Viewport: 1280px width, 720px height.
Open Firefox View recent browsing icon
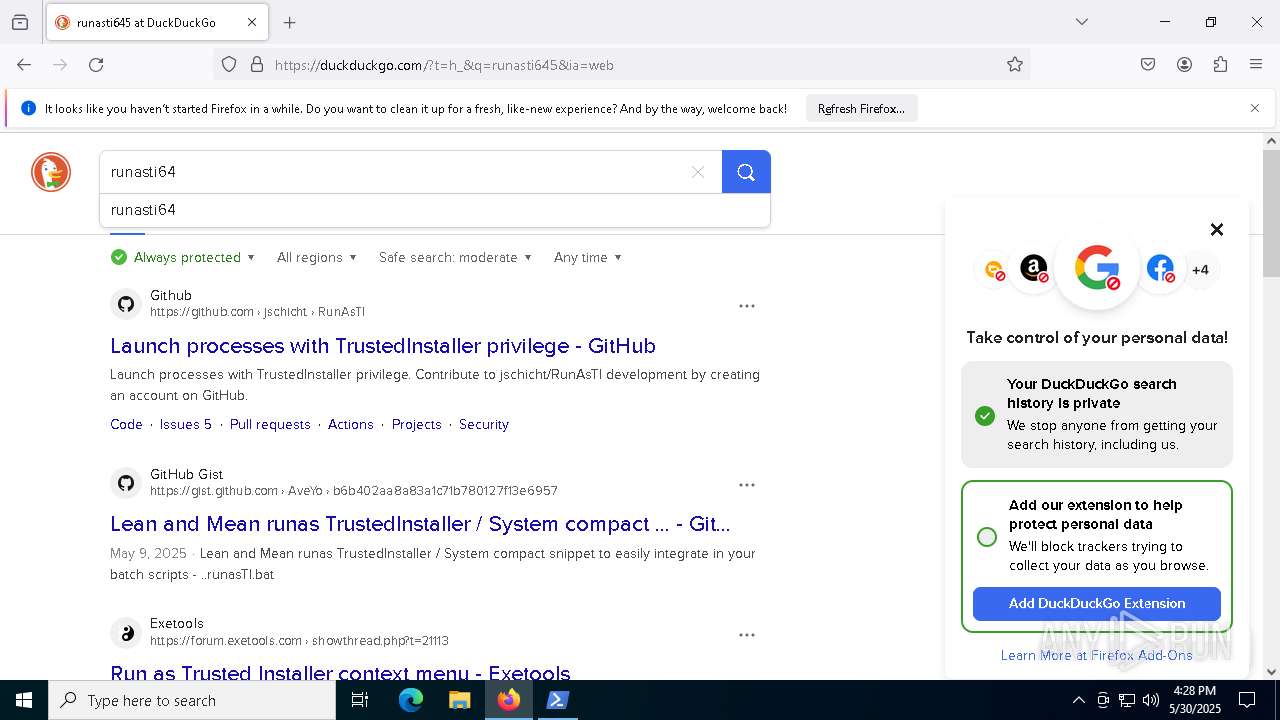pyautogui.click(x=20, y=22)
